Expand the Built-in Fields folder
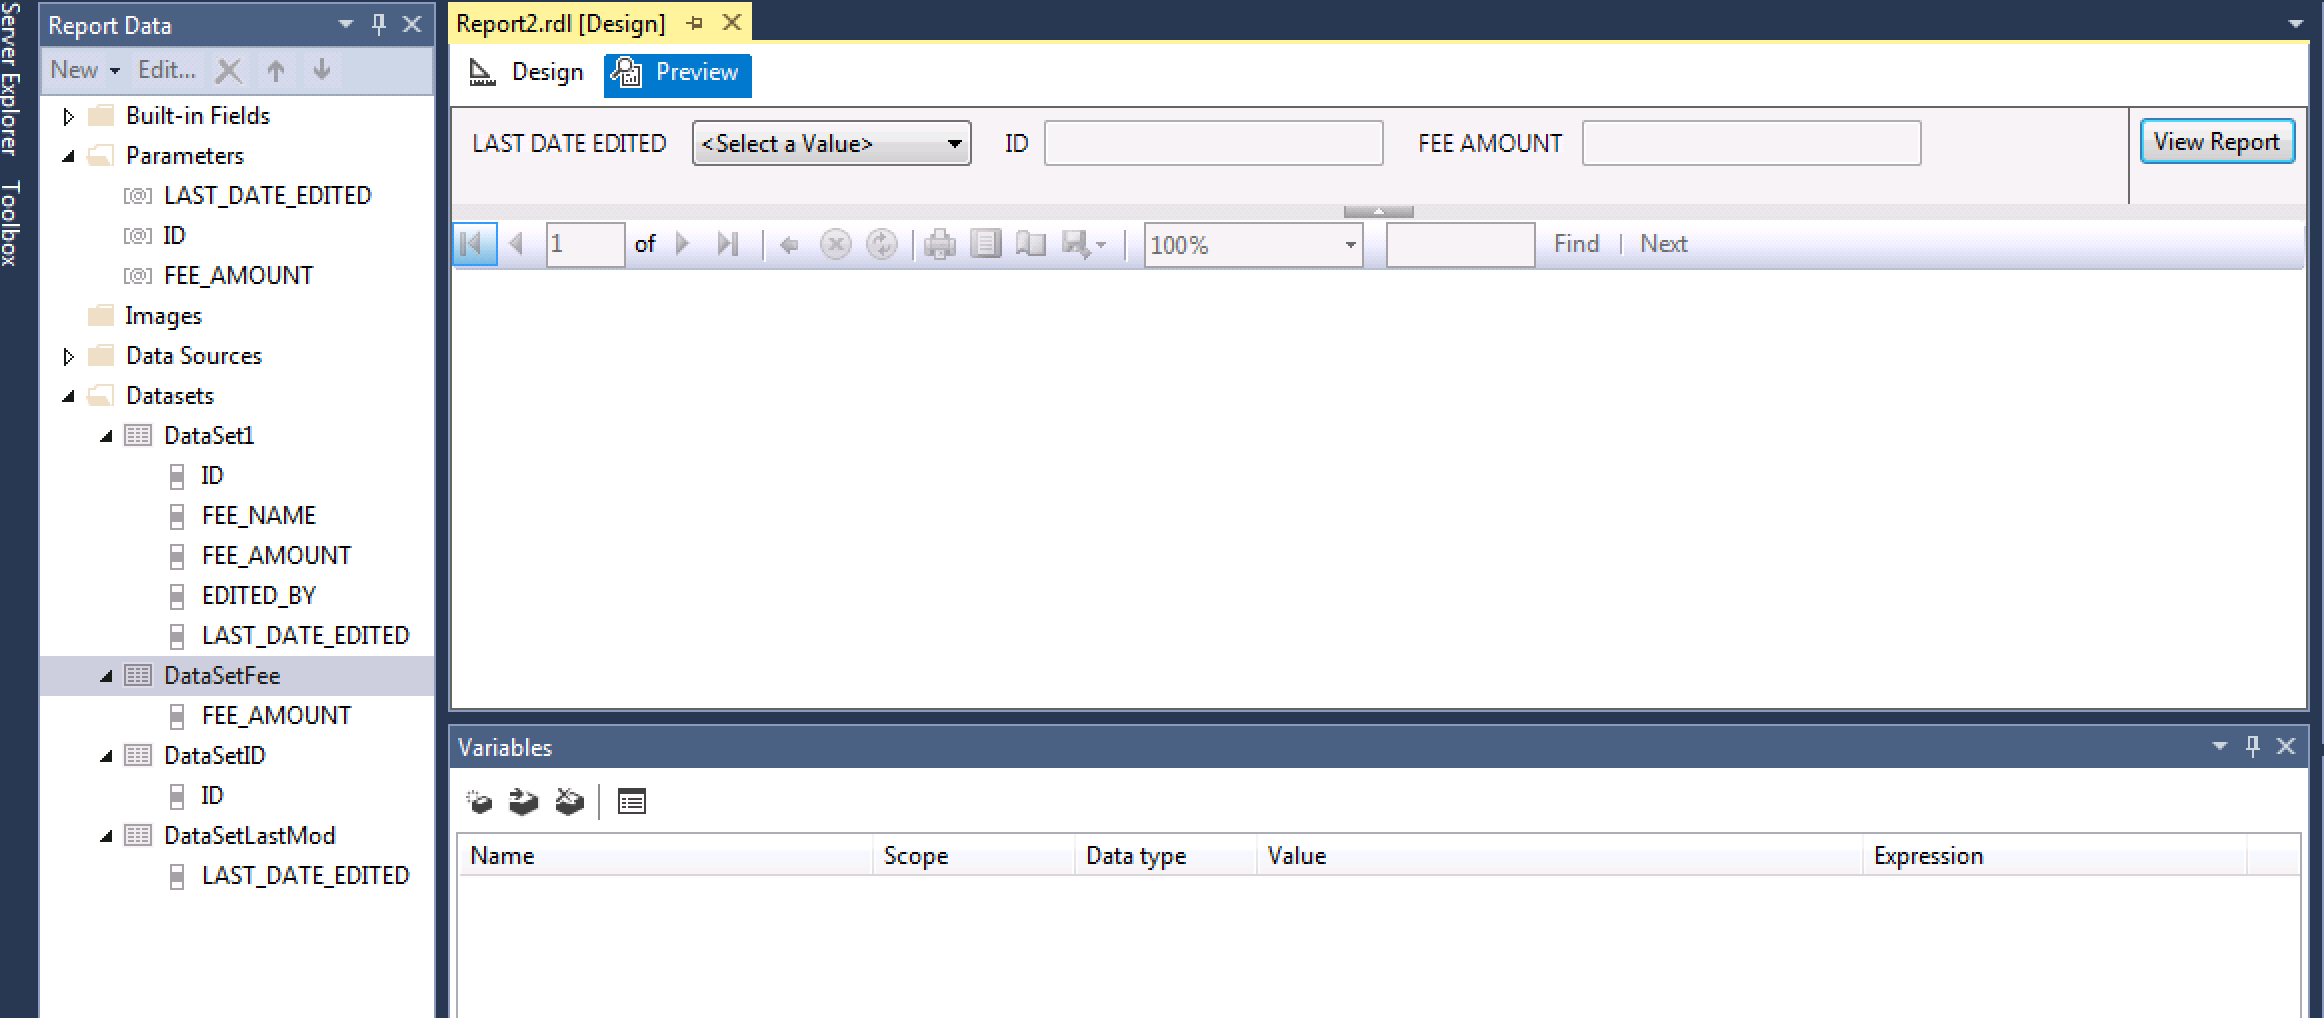Screen dimensions: 2324x1018 pos(68,117)
